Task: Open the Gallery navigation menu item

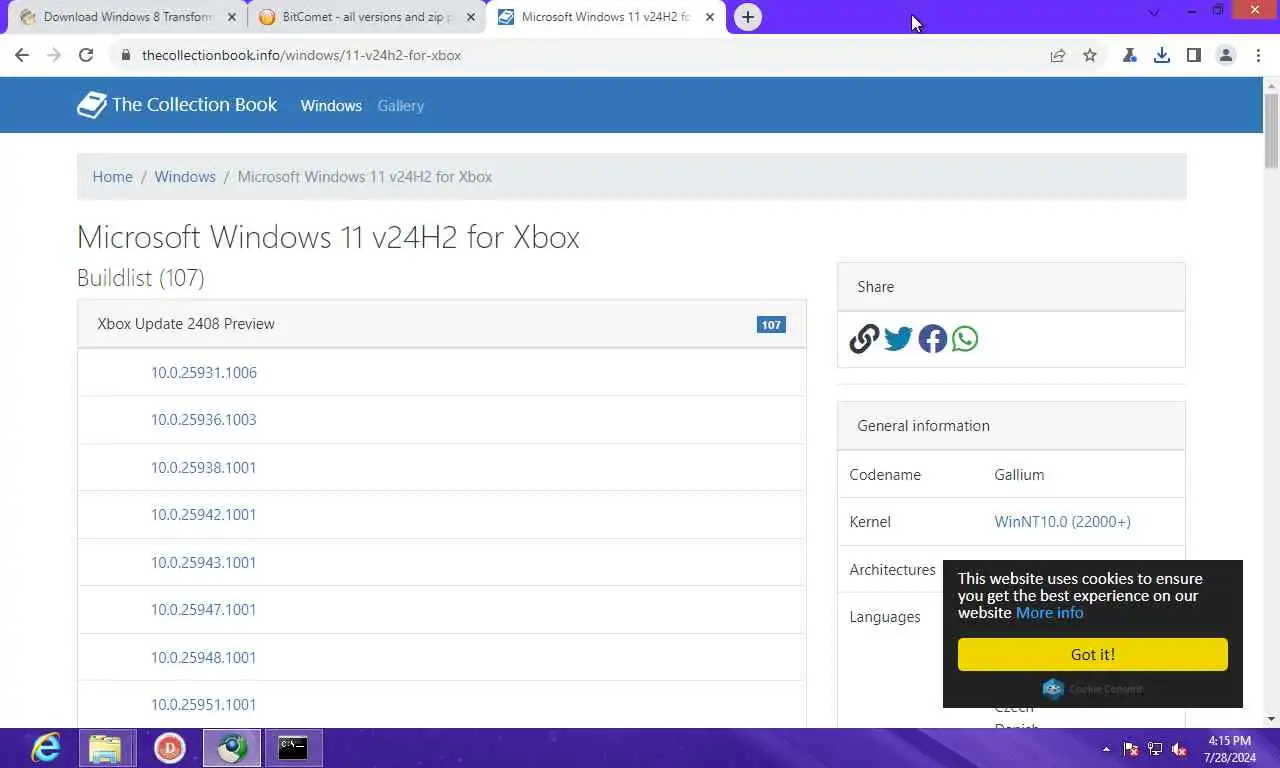Action: (401, 106)
